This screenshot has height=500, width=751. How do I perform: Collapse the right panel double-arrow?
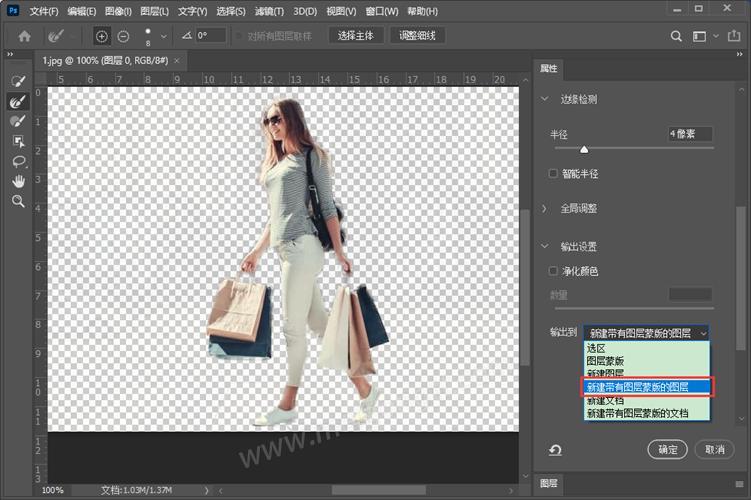[740, 55]
